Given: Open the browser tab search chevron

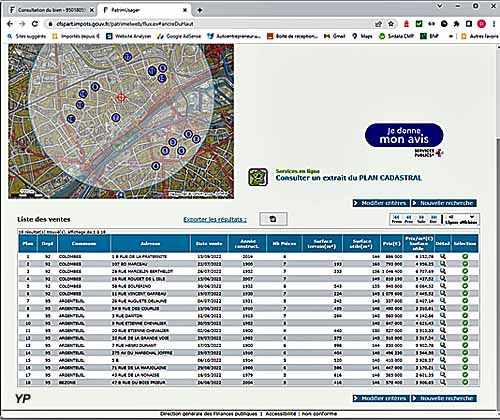Looking at the screenshot, I should 440,6.
